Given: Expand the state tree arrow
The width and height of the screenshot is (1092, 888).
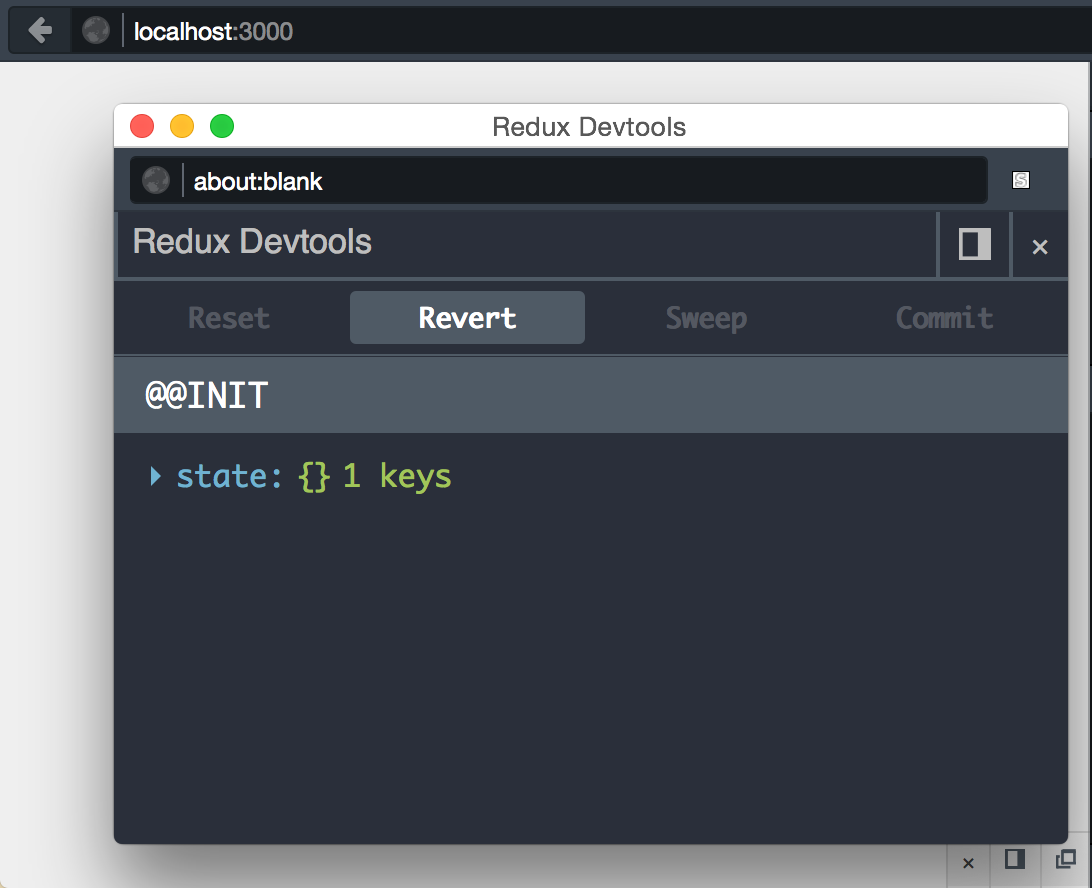Looking at the screenshot, I should pos(155,476).
